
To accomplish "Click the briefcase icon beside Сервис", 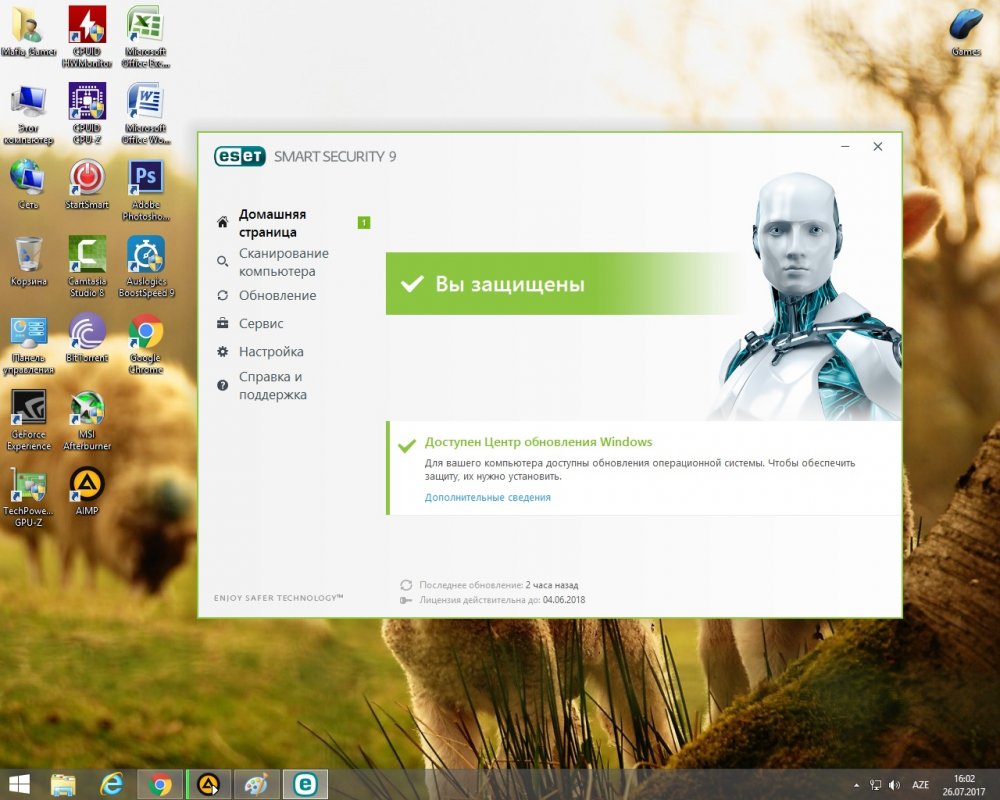I will coord(222,324).
